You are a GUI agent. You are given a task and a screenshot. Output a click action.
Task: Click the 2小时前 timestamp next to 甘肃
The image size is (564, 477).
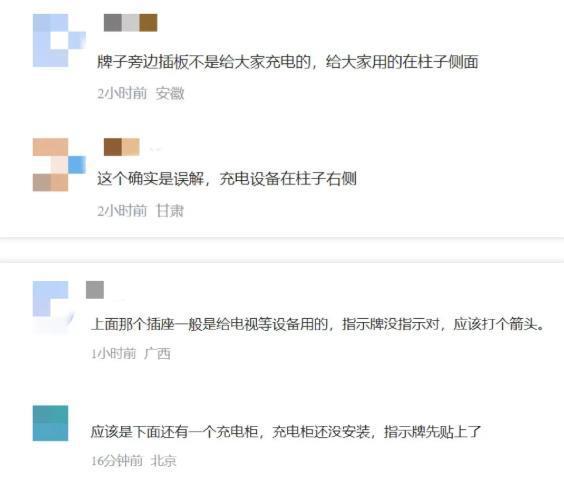tap(122, 211)
